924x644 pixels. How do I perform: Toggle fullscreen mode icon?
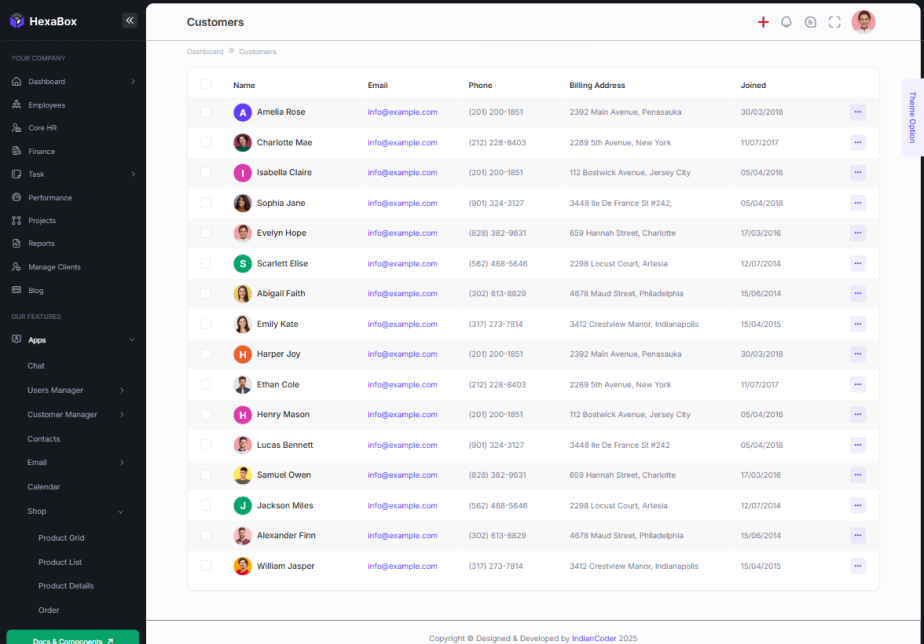coord(834,22)
